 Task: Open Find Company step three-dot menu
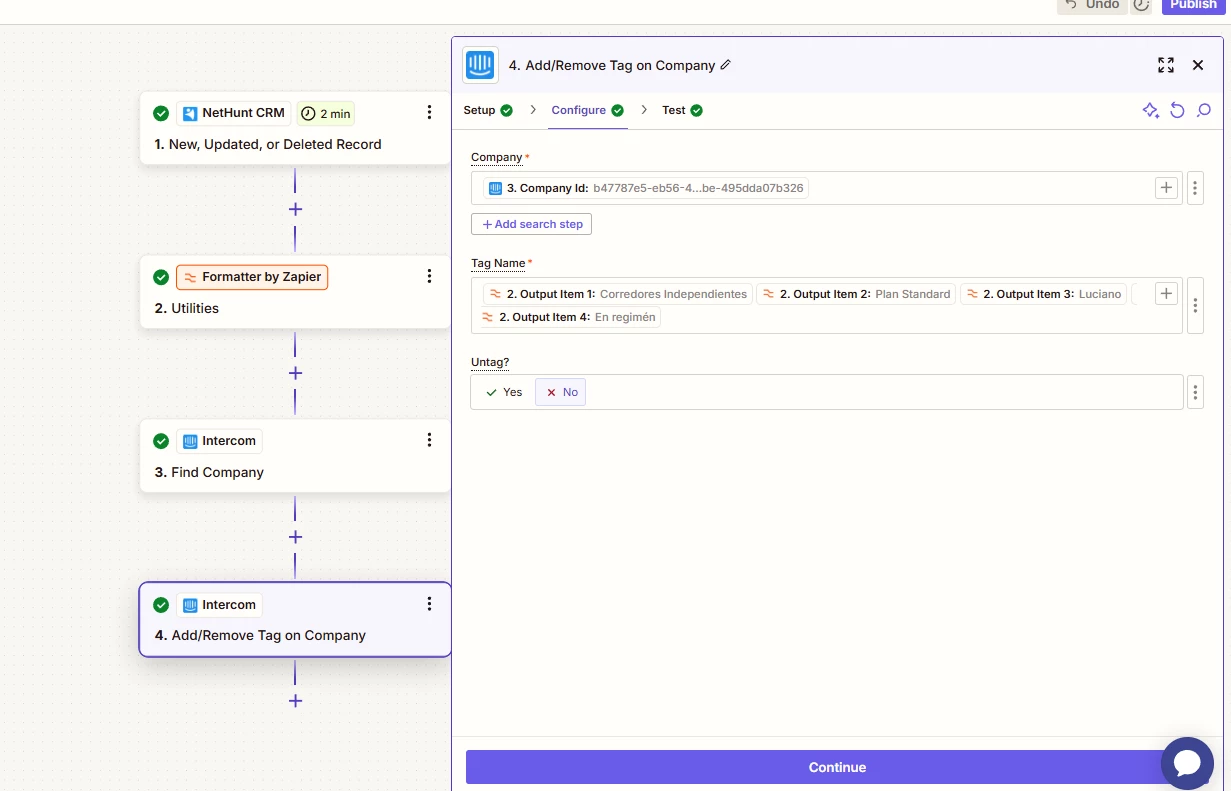click(429, 441)
